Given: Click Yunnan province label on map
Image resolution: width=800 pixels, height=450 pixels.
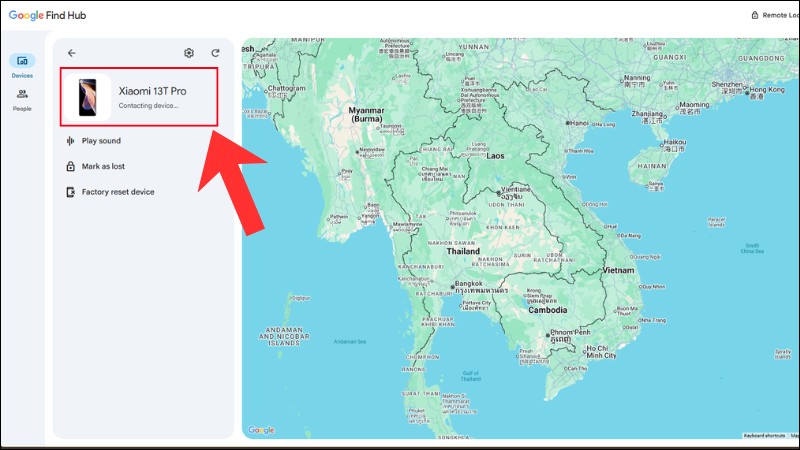Looking at the screenshot, I should coord(473,47).
